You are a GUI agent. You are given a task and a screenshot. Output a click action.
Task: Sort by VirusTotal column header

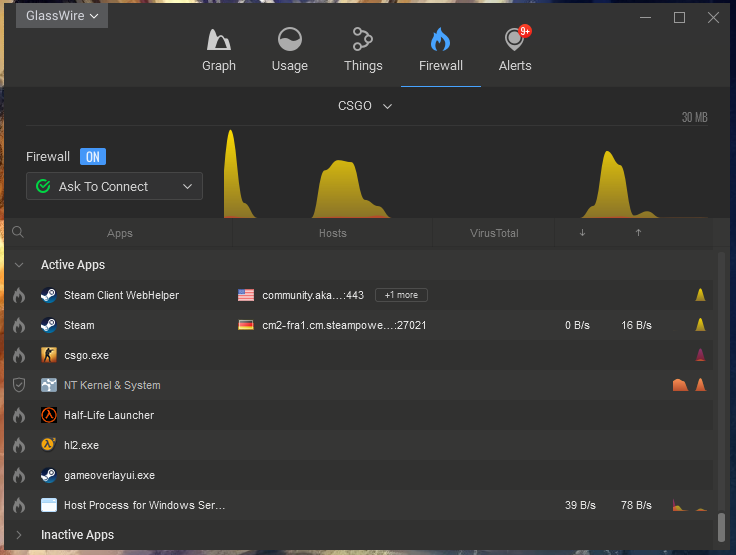coord(494,233)
